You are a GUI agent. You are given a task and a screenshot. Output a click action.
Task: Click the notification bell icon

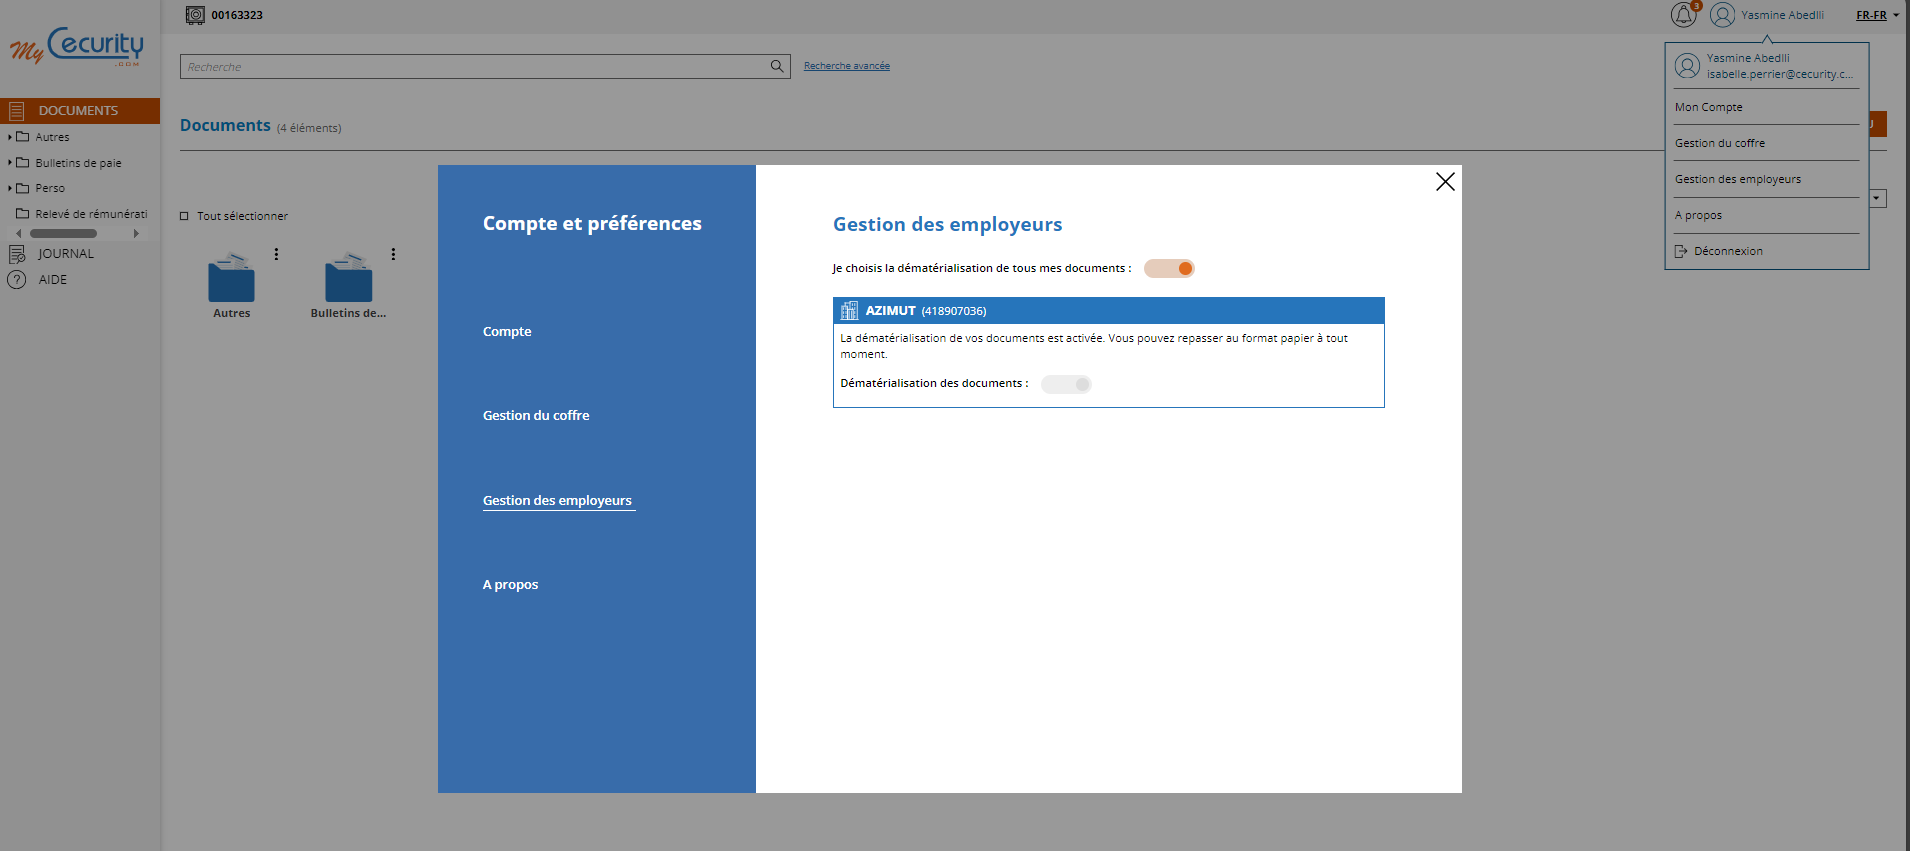click(1683, 15)
